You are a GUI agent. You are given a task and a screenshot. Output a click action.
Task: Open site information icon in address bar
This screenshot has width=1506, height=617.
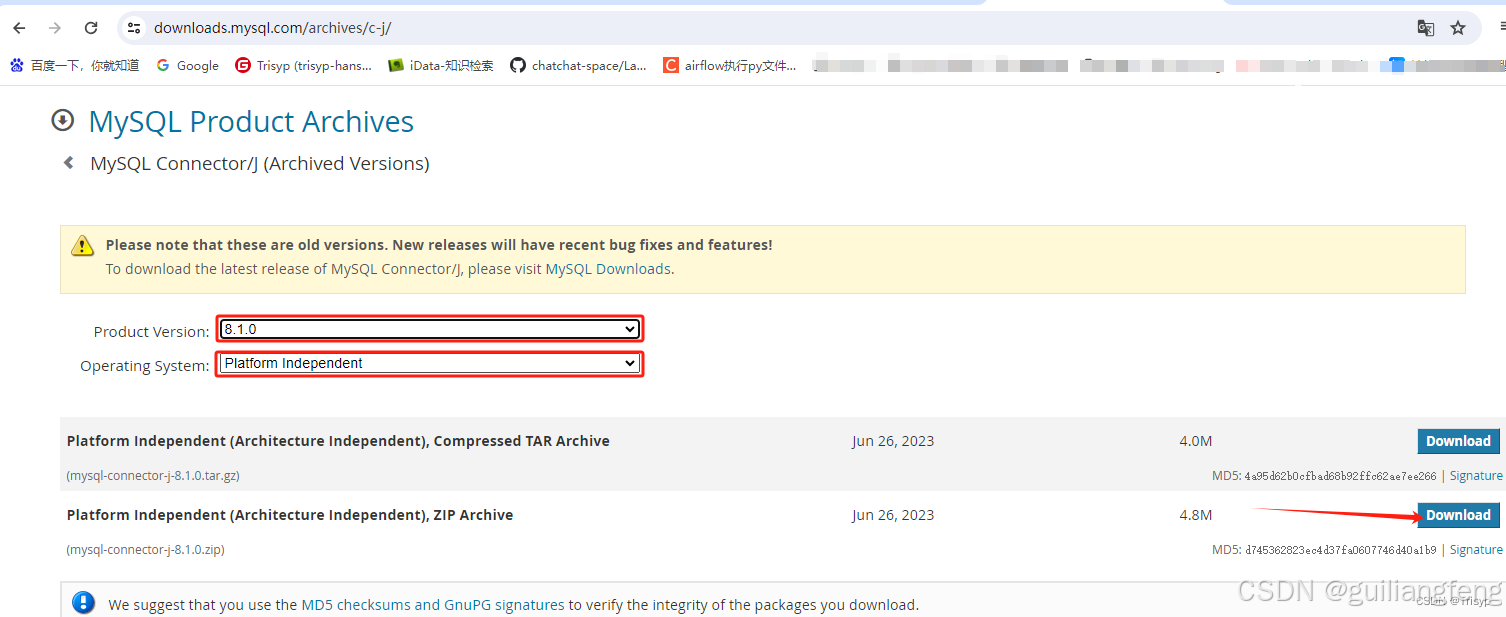[134, 28]
